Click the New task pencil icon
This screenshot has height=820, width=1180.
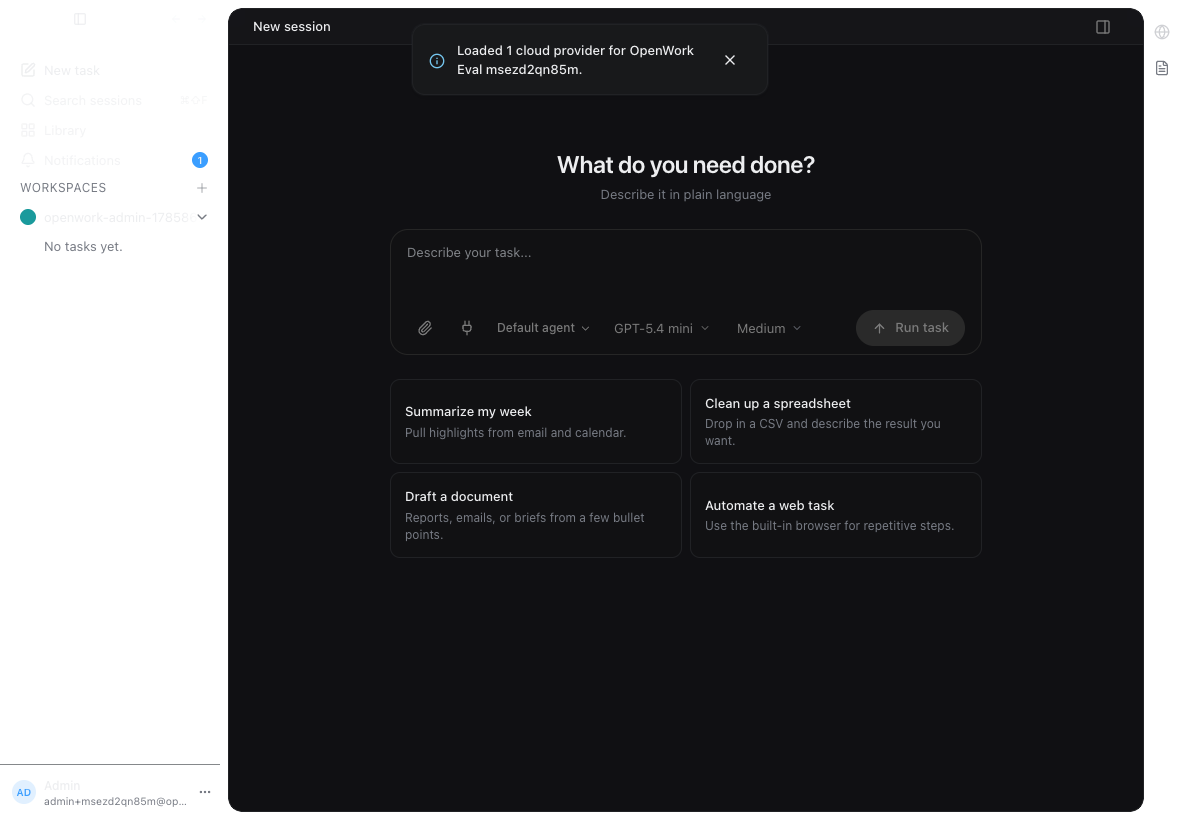(28, 70)
